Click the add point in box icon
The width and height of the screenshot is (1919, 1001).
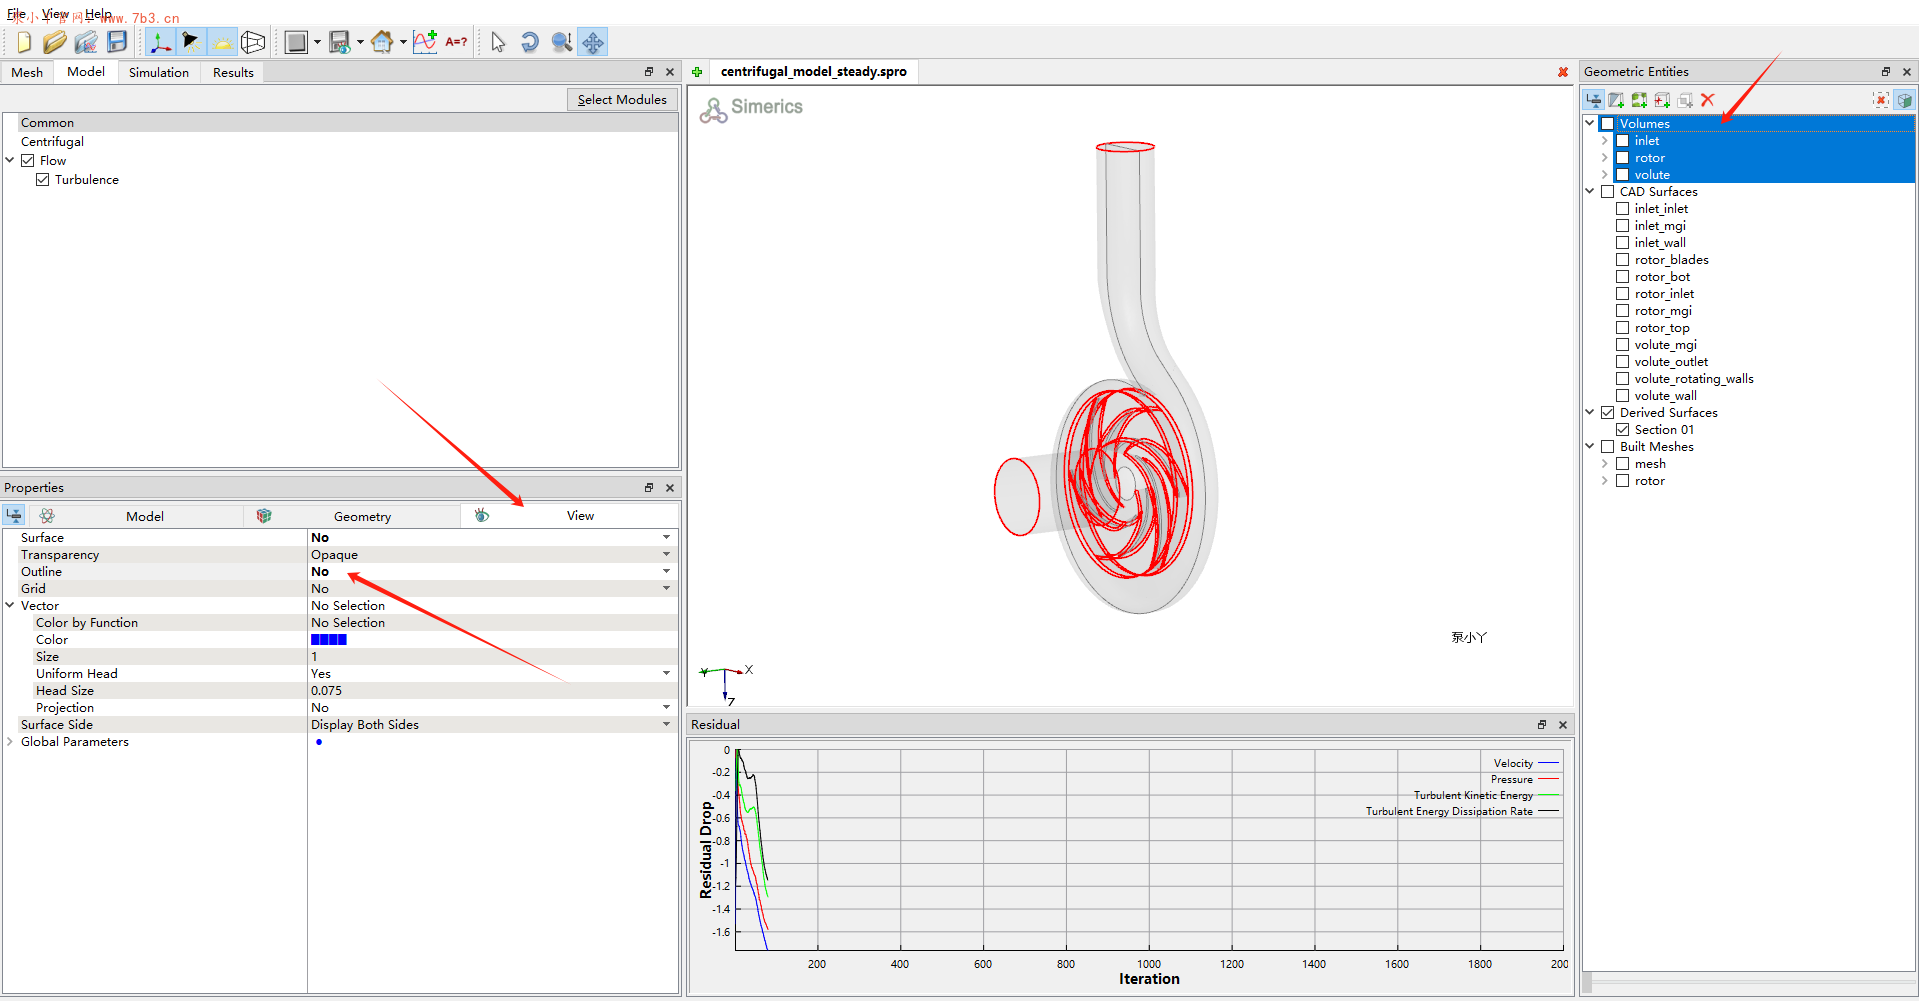click(1662, 100)
